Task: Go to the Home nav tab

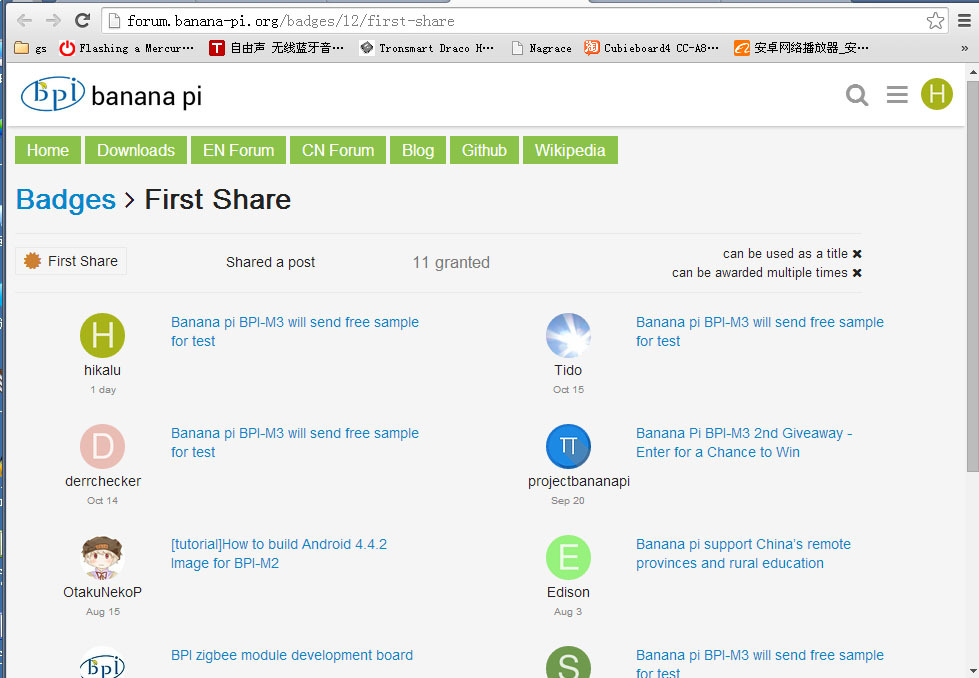Action: [48, 150]
